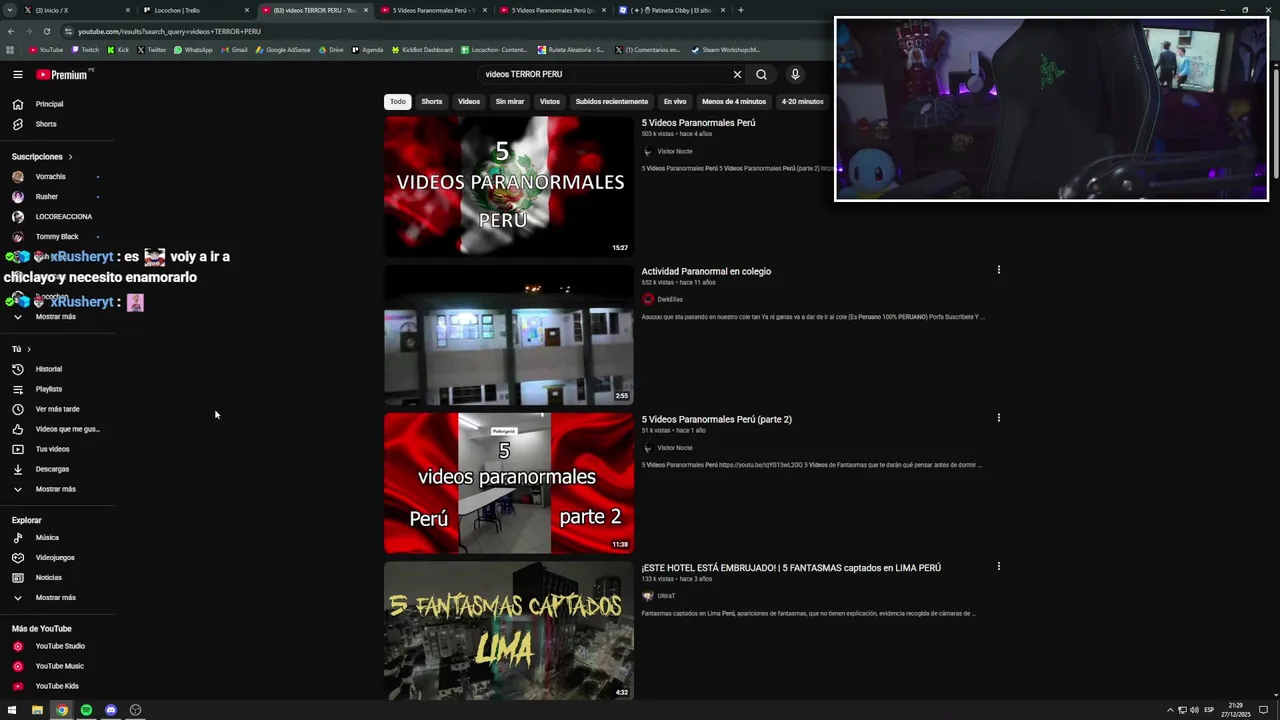Play 5 Videos Paranormales Perú thumbnail
1280x720 pixels.
509,186
